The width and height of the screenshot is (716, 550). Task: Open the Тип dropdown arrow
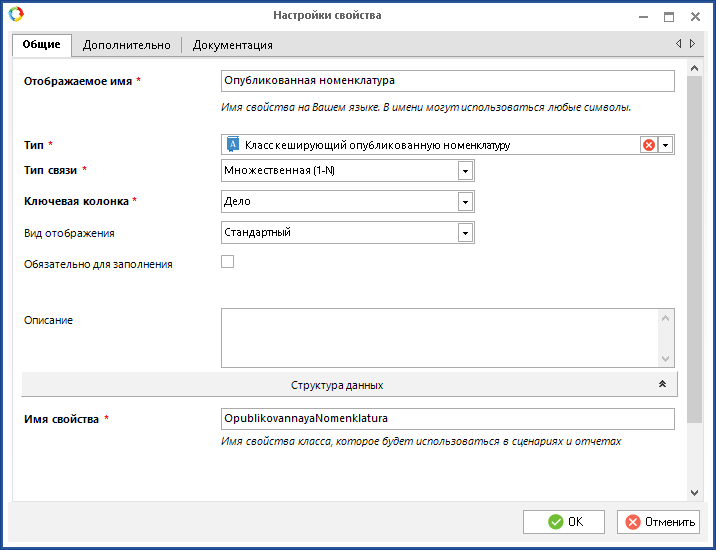tap(666, 145)
